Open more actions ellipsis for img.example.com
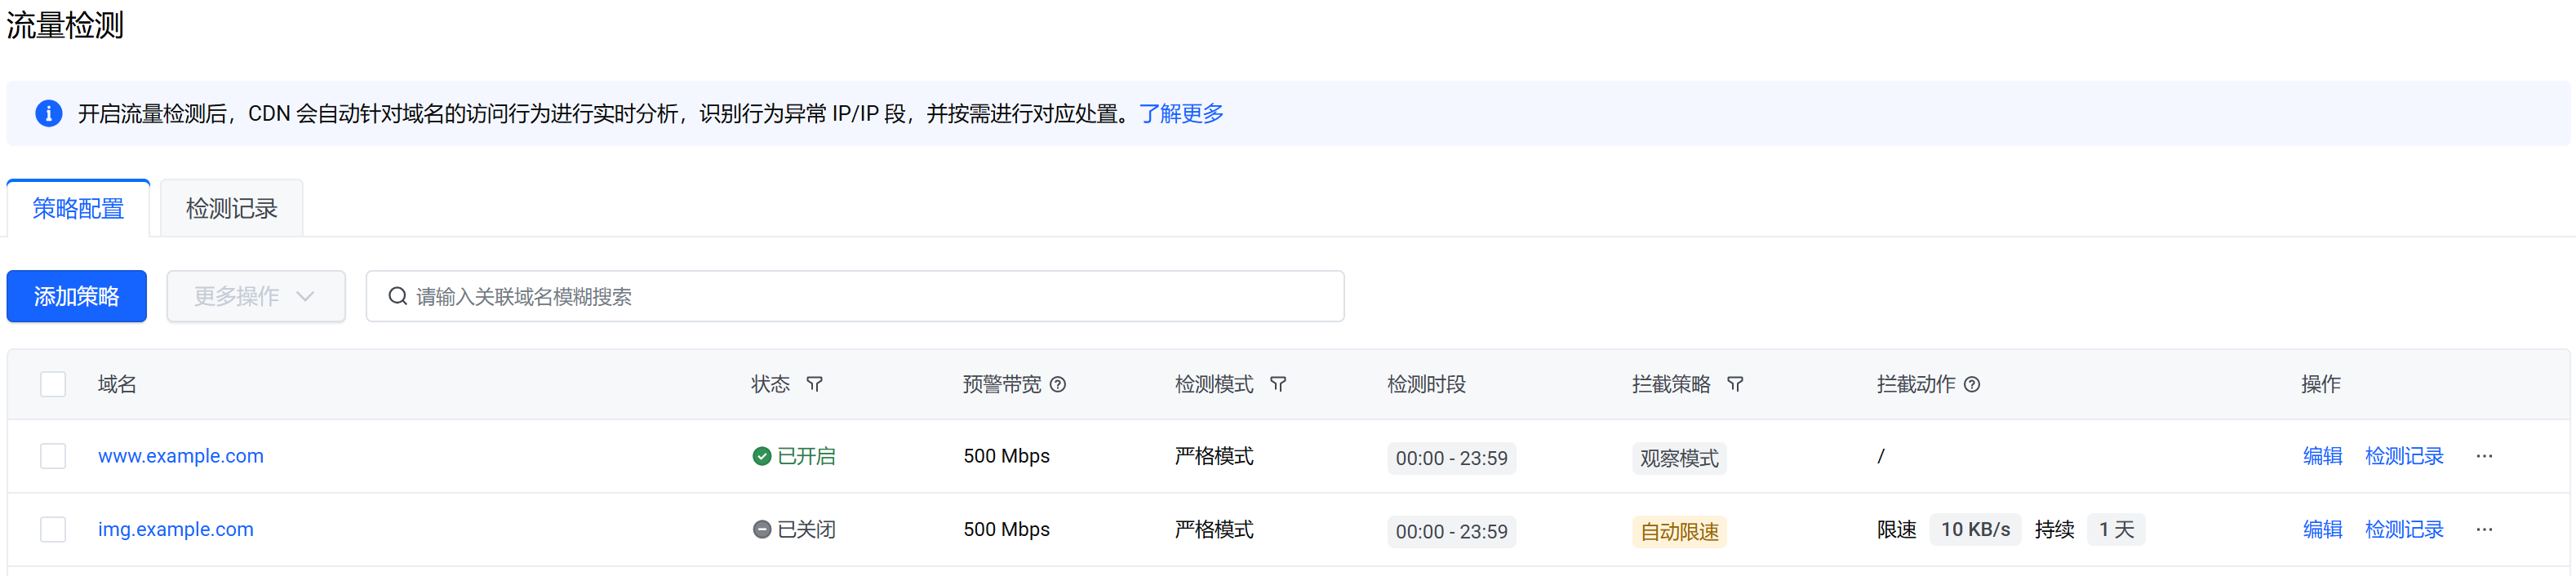This screenshot has height=576, width=2576. tap(2484, 529)
